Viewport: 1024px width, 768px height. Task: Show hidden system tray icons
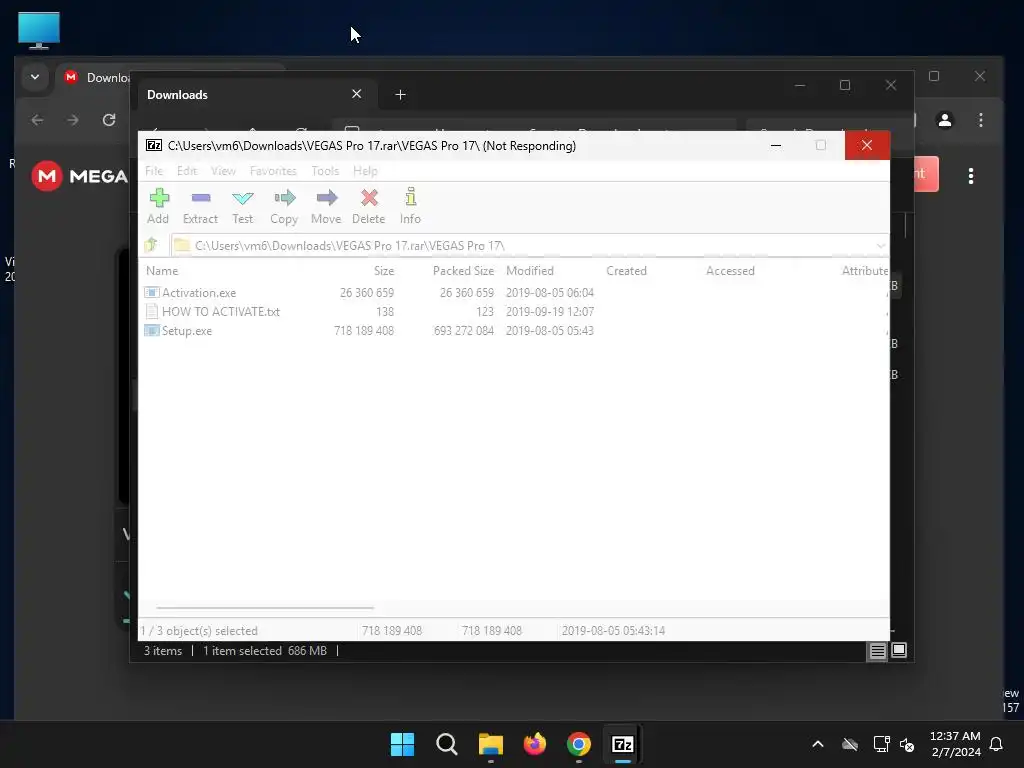pos(818,744)
